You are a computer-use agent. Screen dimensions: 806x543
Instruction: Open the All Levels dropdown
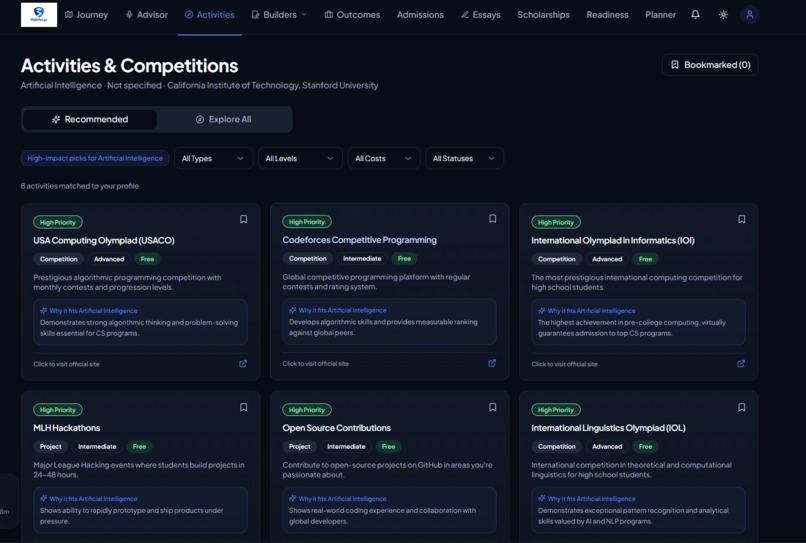[x=300, y=158]
